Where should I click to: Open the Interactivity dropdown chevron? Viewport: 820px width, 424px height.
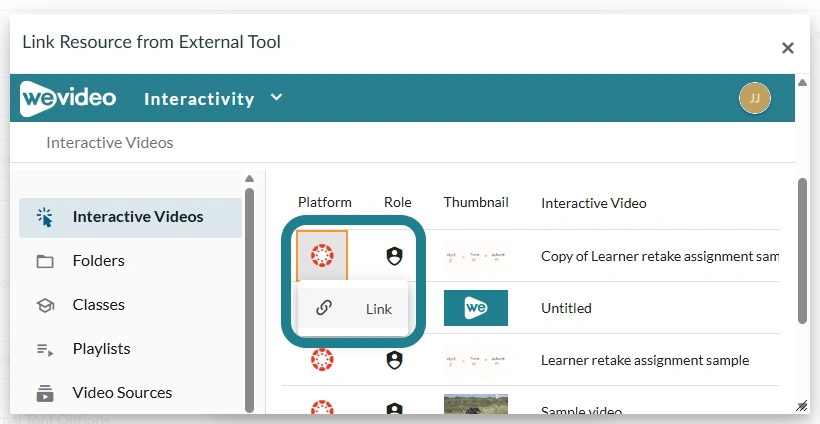point(277,97)
